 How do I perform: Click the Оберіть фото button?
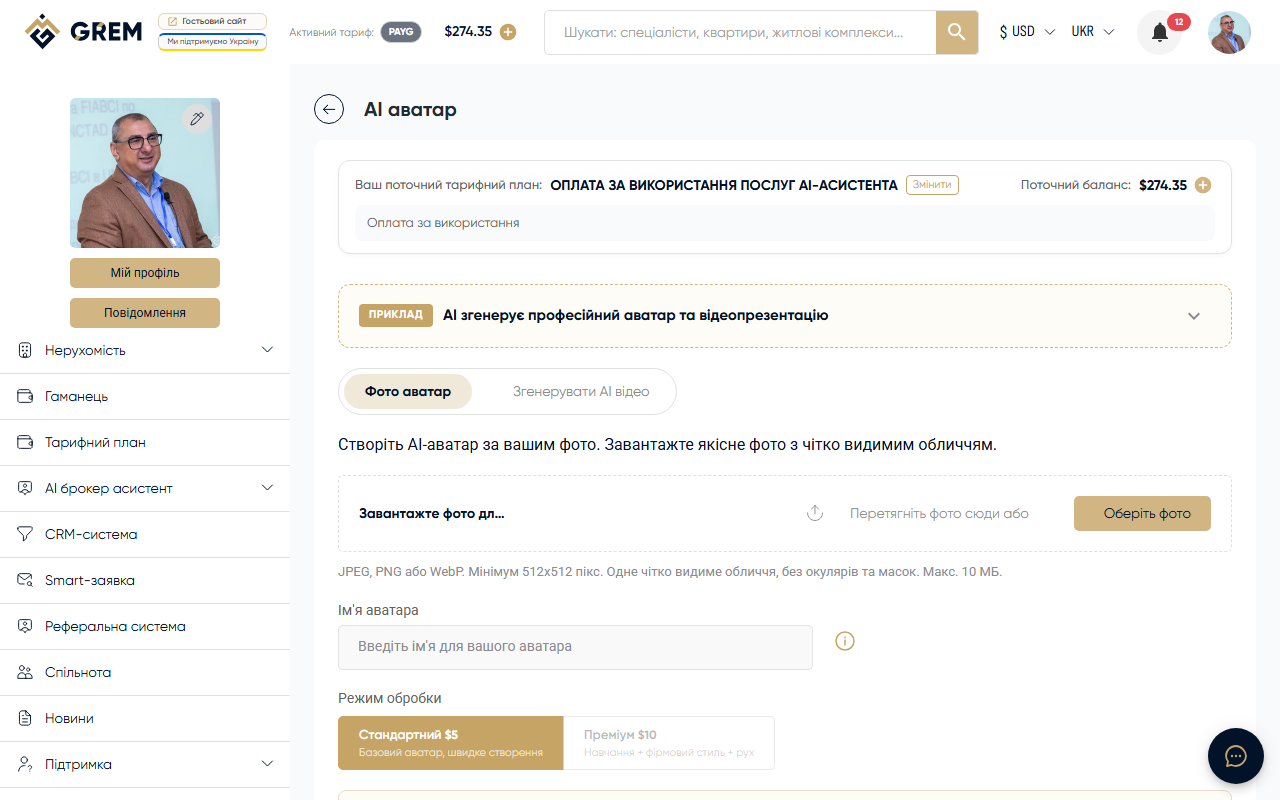point(1142,513)
